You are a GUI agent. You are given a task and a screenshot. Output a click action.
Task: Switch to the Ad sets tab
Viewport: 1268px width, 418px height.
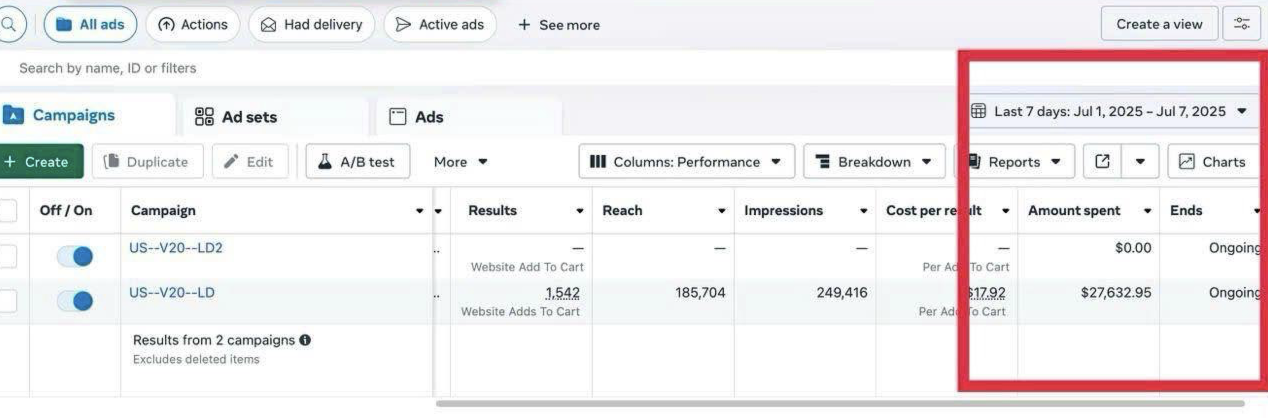click(236, 117)
